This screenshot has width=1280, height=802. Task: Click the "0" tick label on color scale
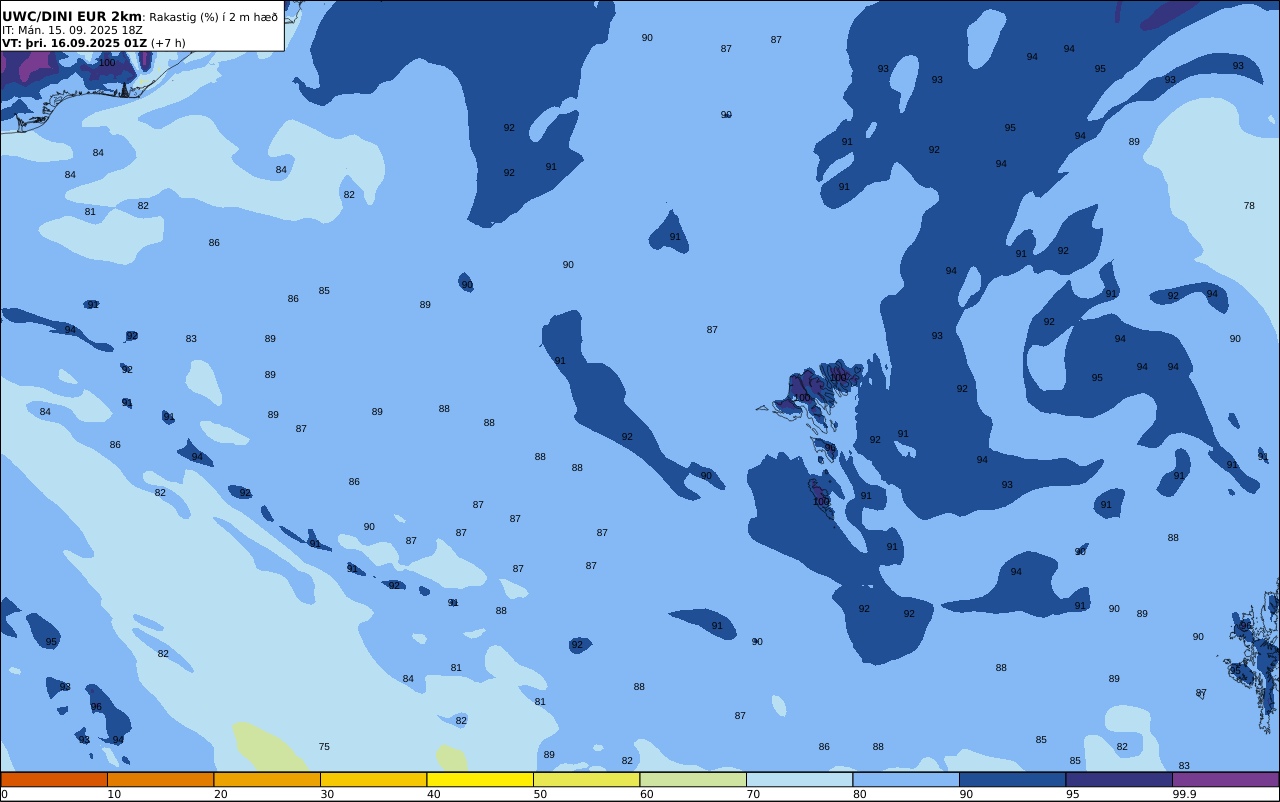tap(4, 794)
